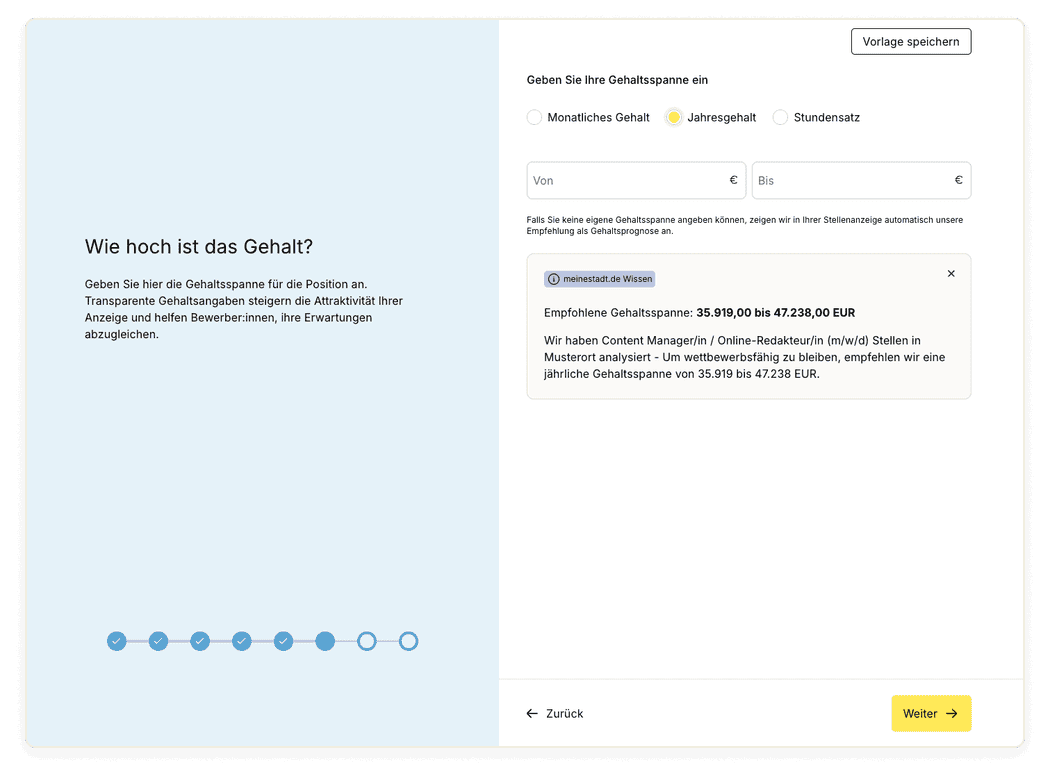Jump to the fourth completed progress step

click(x=242, y=641)
